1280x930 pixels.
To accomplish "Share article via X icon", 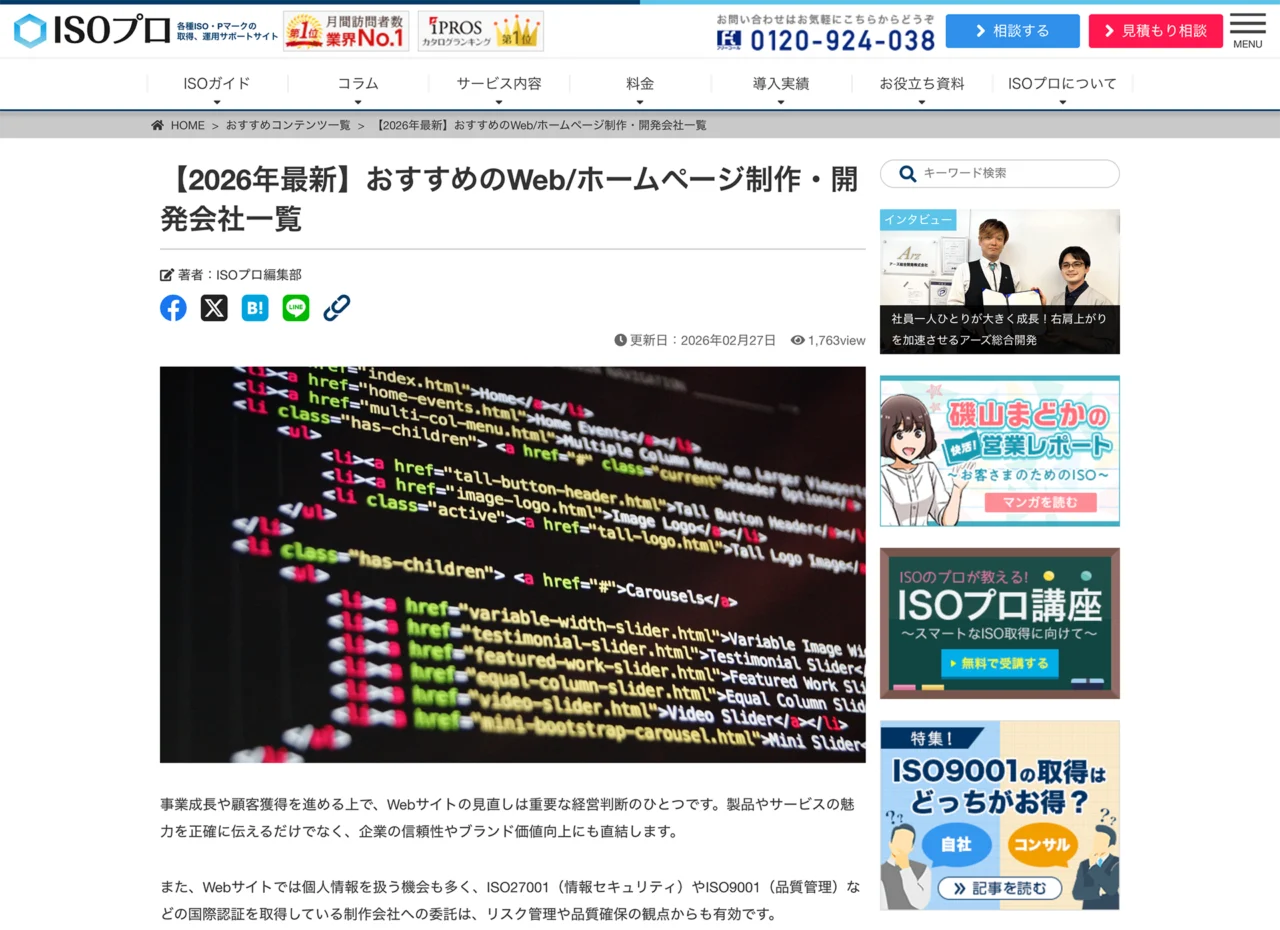I will coord(214,308).
